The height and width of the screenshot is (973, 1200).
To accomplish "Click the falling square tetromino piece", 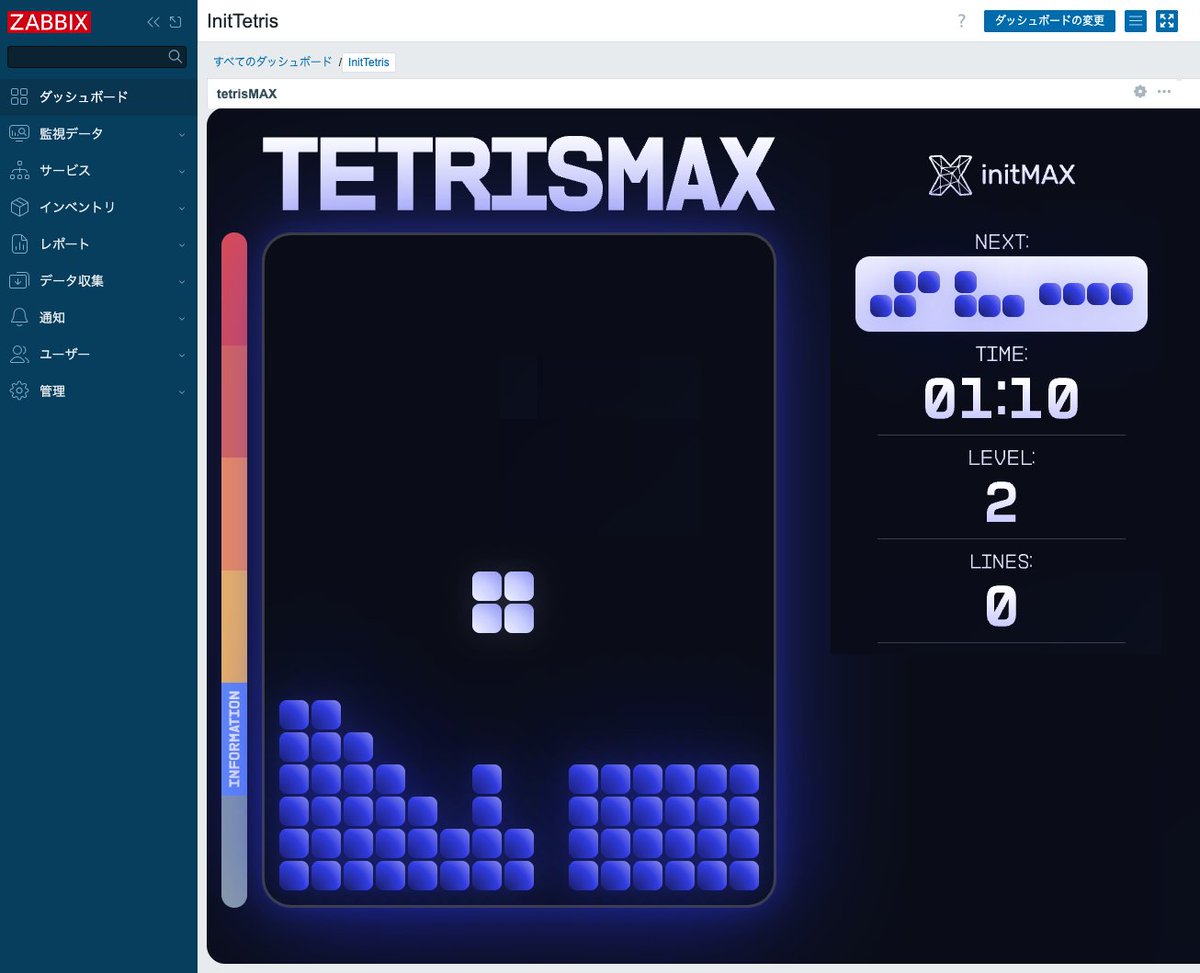I will (x=503, y=602).
